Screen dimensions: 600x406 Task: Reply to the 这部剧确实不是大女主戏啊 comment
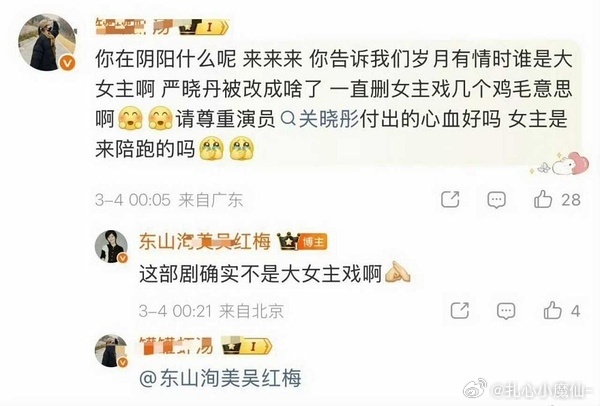pos(506,311)
